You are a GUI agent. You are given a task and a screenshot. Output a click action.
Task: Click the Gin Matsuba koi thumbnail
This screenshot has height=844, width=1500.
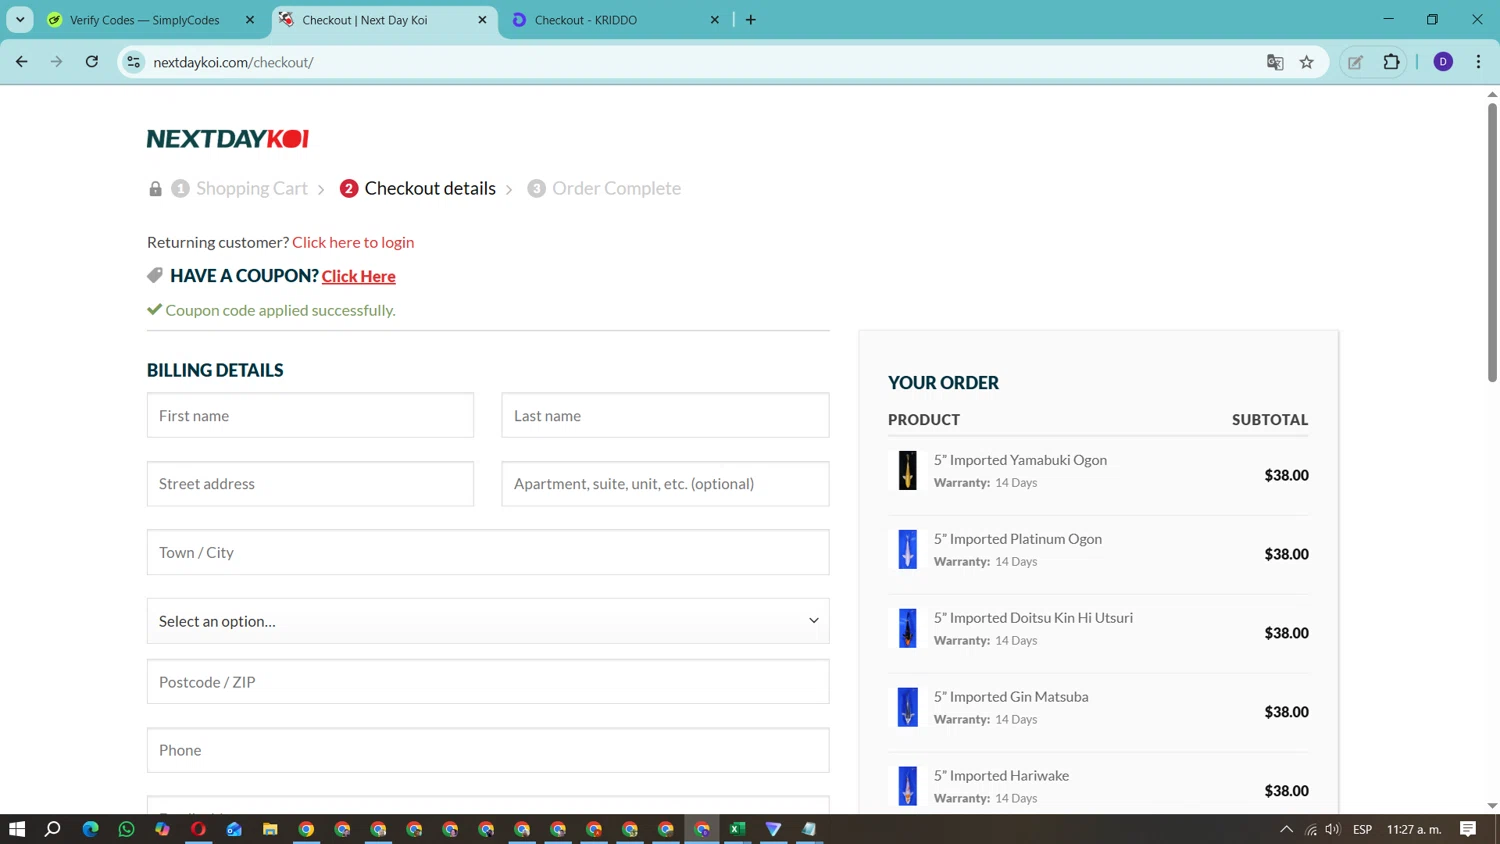[907, 707]
